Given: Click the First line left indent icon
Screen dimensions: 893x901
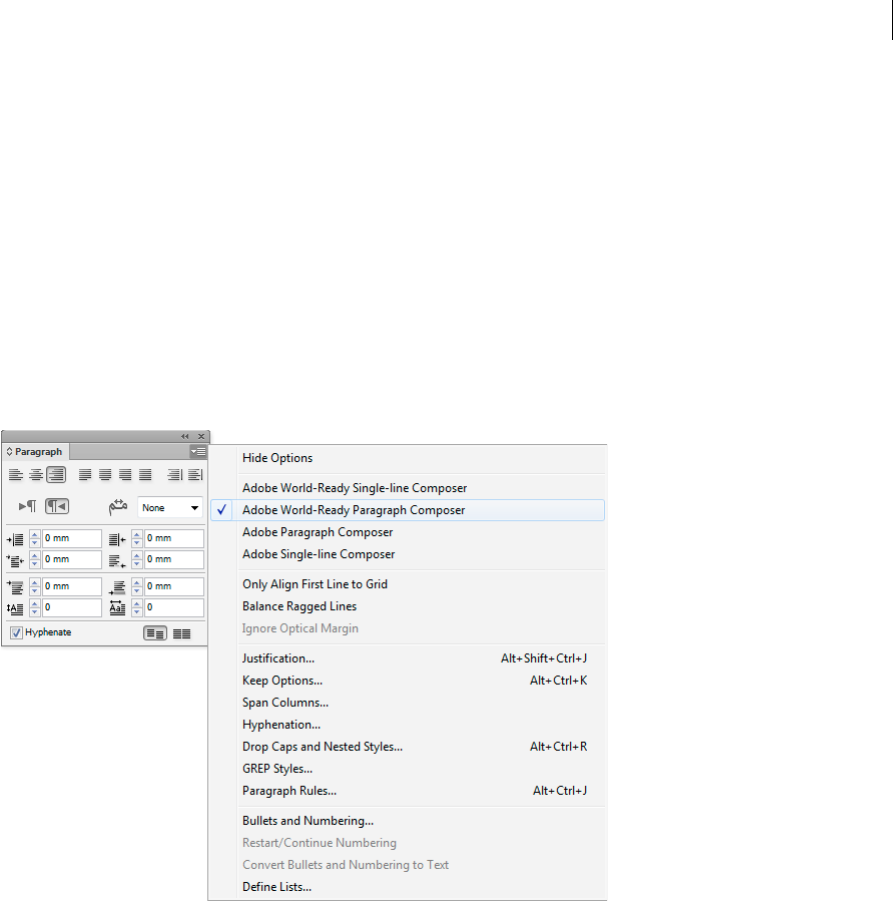Looking at the screenshot, I should 15,560.
